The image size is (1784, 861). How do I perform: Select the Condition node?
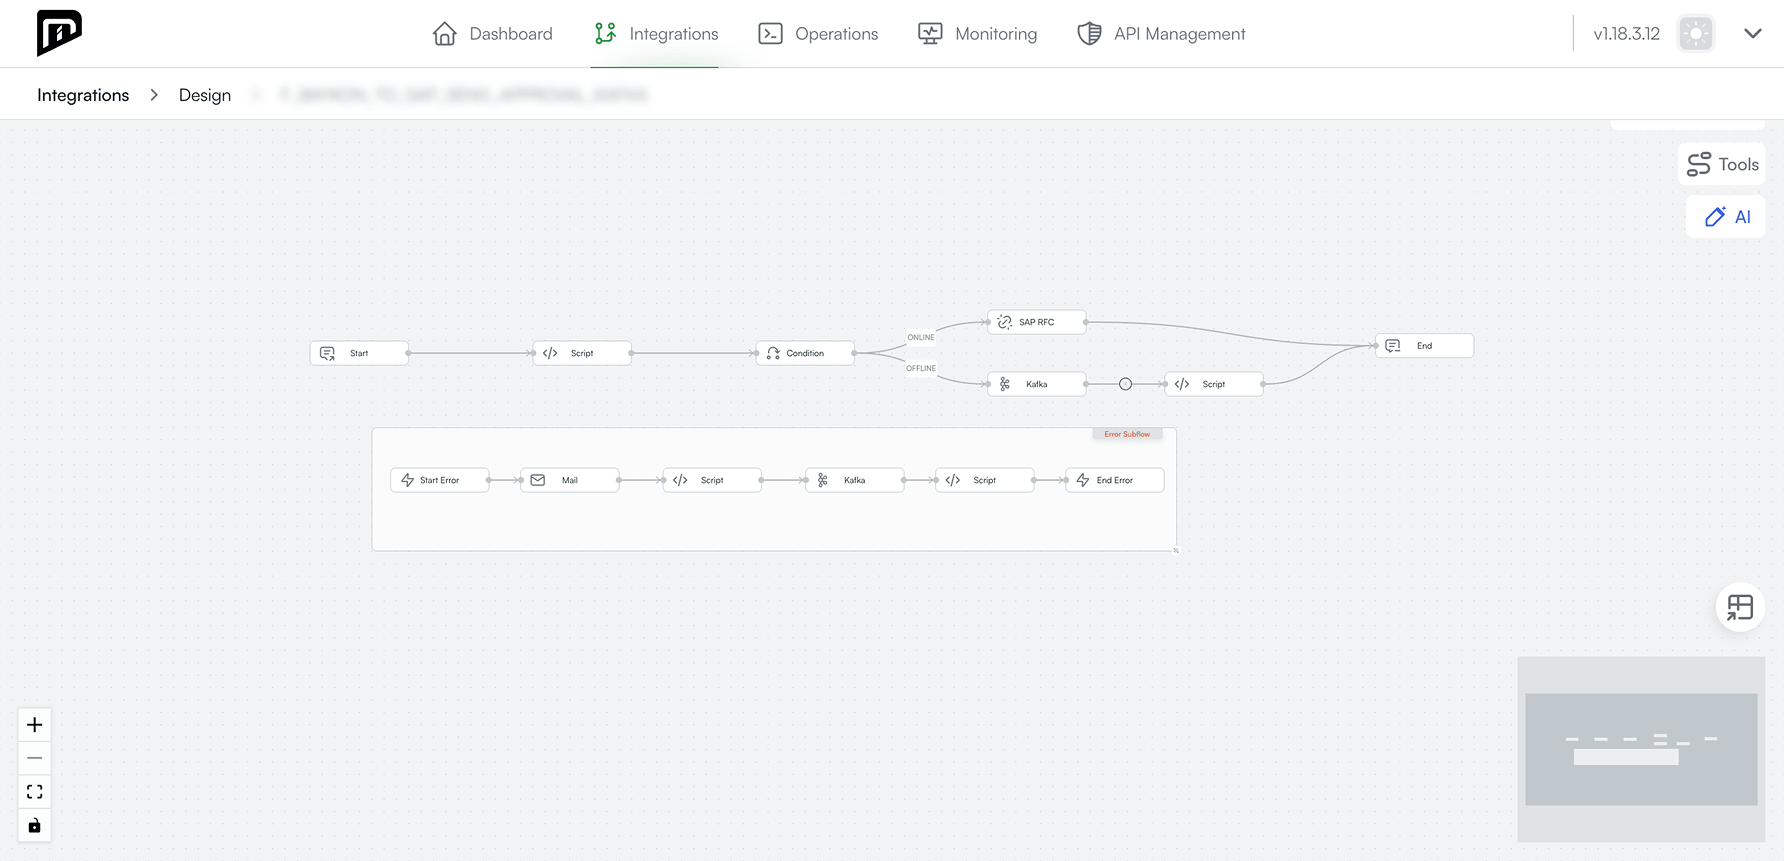(x=805, y=353)
